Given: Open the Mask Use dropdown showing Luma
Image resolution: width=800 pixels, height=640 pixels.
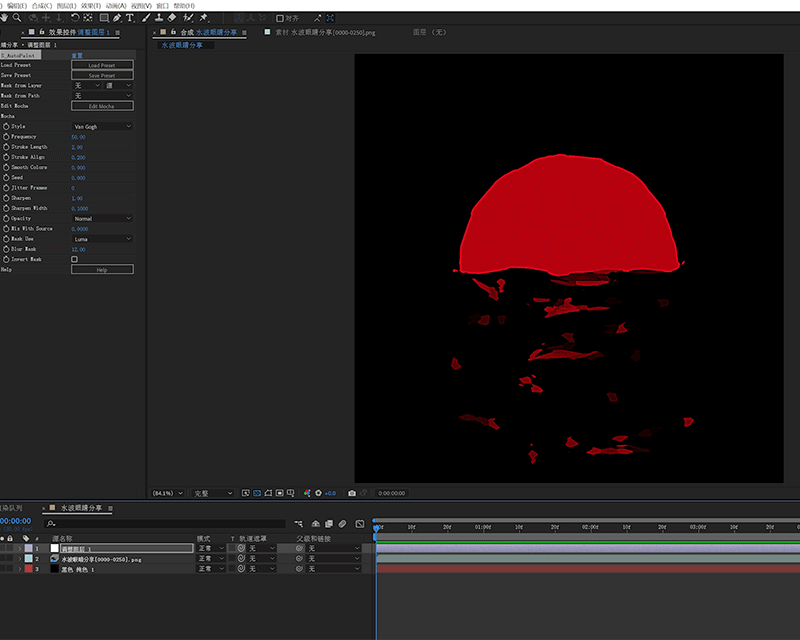Looking at the screenshot, I should (x=102, y=239).
